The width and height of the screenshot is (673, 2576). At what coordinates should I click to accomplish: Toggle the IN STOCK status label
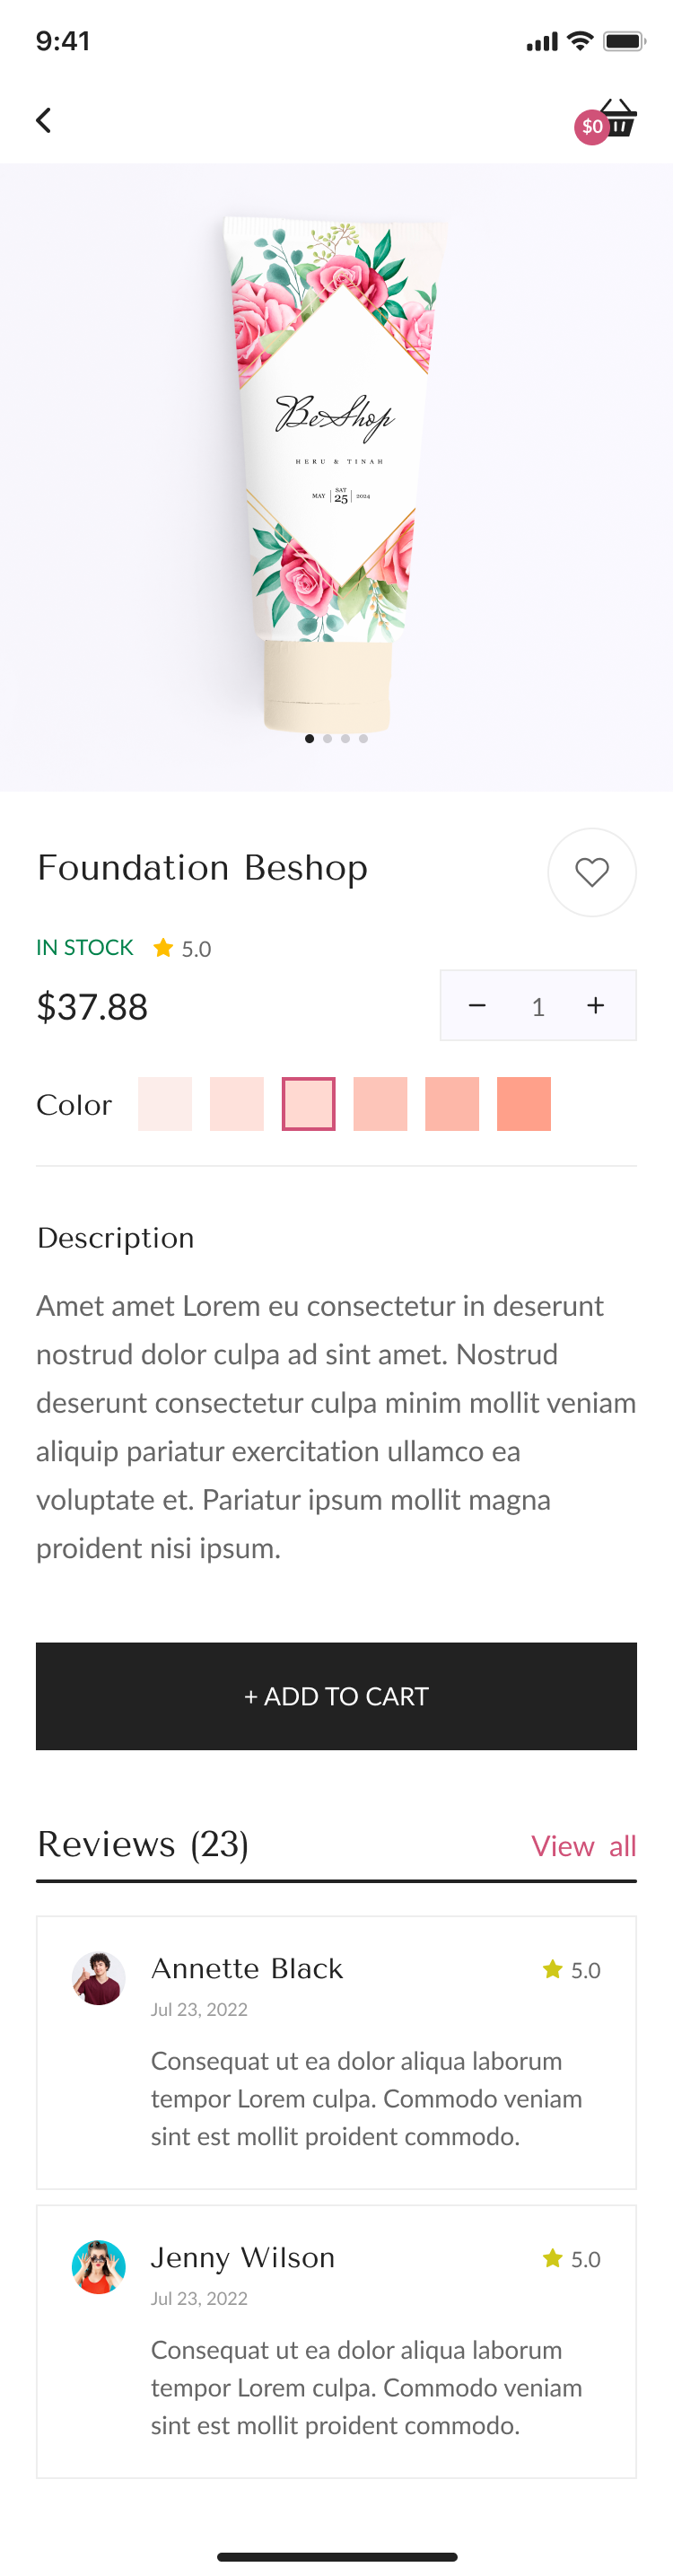coord(84,947)
